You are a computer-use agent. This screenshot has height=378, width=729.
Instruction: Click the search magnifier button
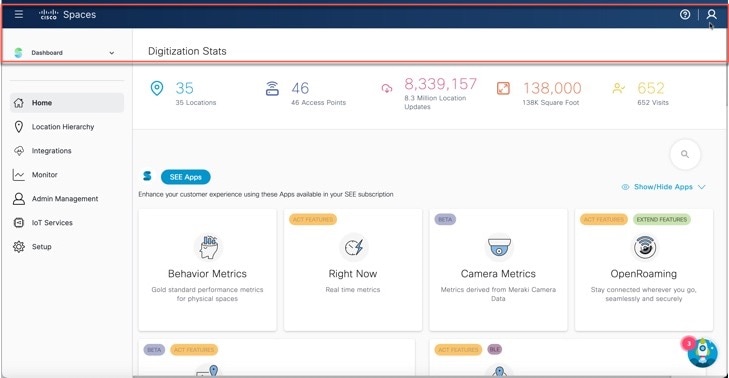[x=685, y=154]
